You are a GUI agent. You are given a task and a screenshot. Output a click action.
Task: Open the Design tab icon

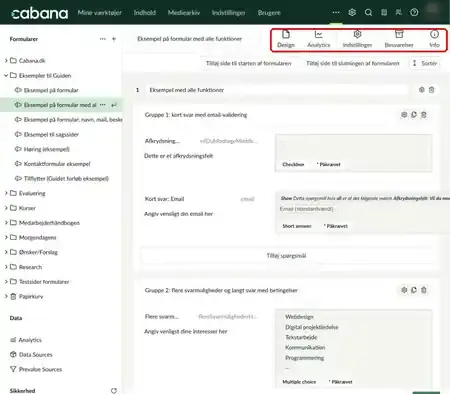coord(286,34)
